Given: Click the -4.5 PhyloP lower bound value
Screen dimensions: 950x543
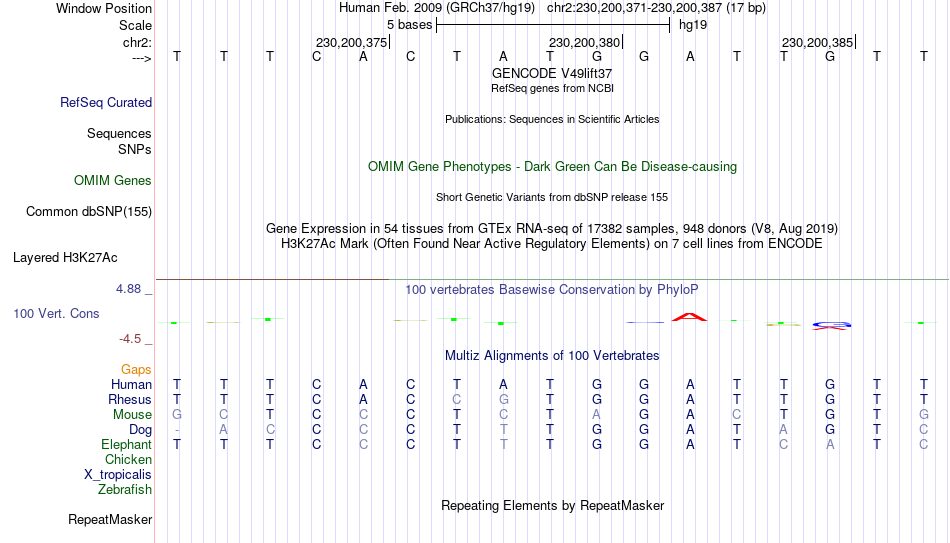Looking at the screenshot, I should pos(130,339).
